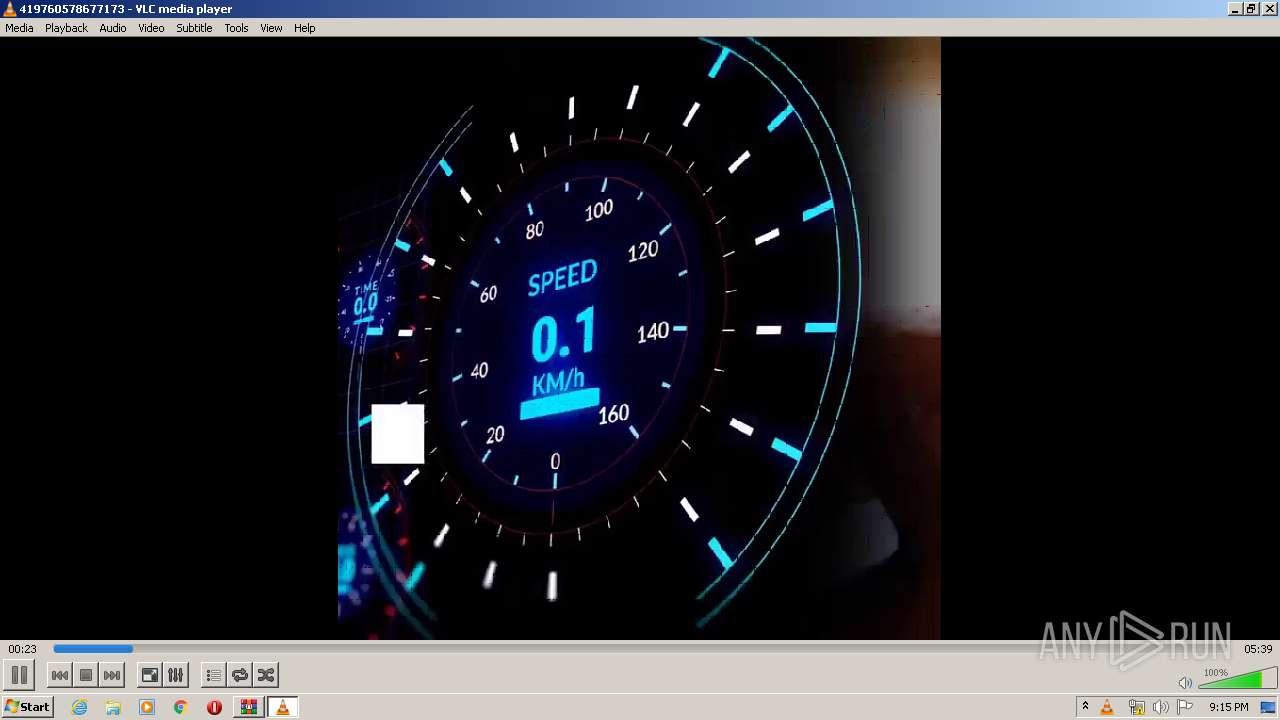1280x720 pixels.
Task: Click the video display area
Action: 639,338
